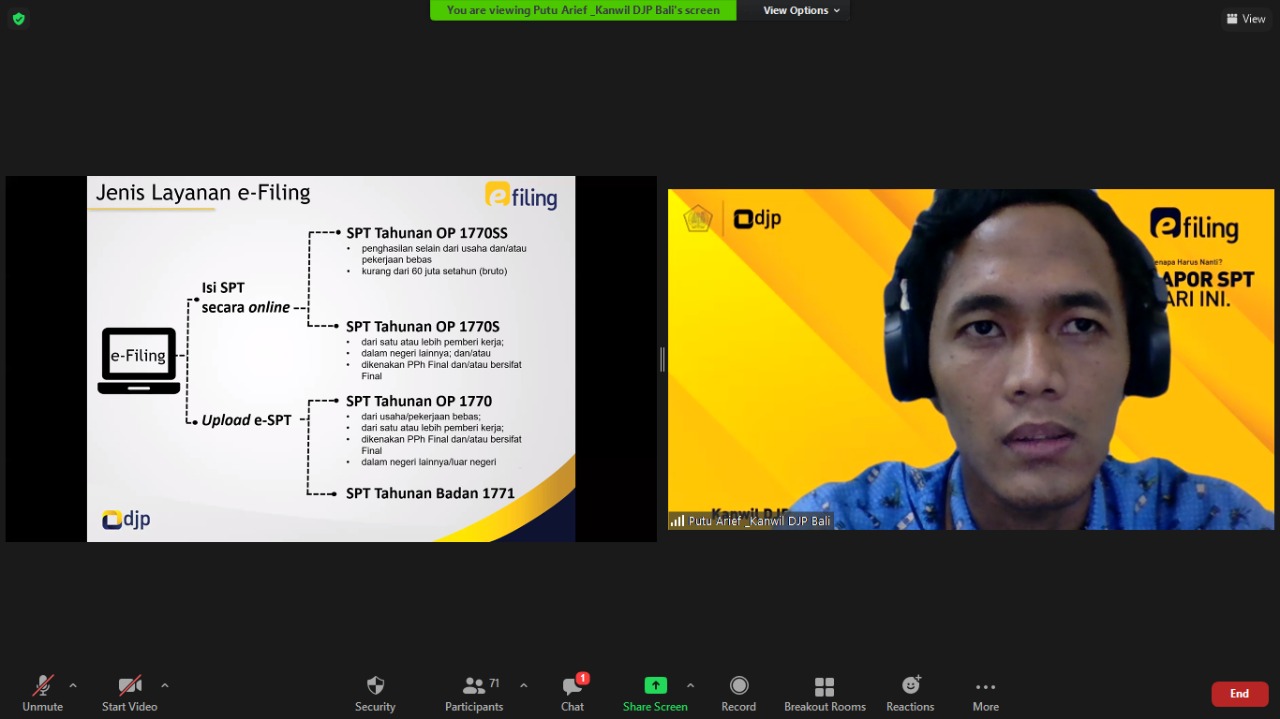Click the shared e-Filing slide

331,359
